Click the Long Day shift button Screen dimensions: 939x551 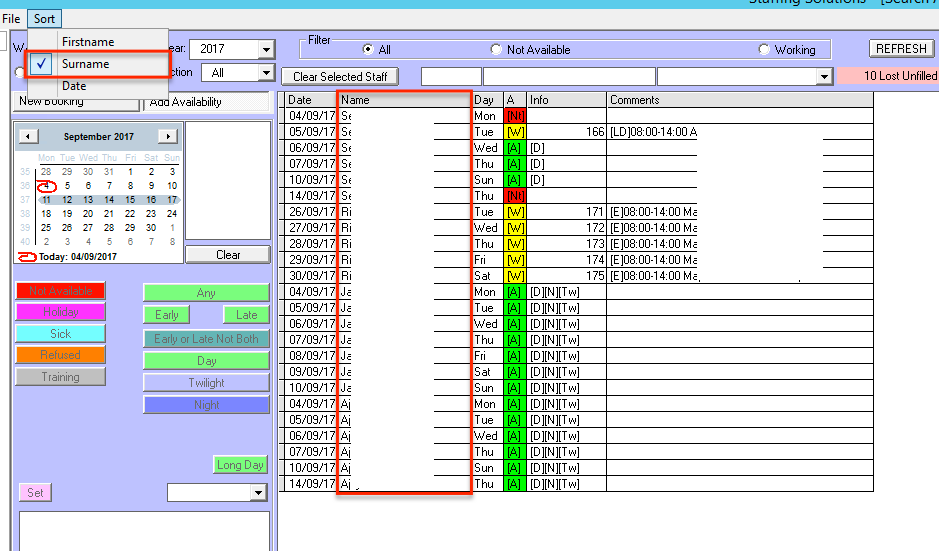(x=240, y=465)
